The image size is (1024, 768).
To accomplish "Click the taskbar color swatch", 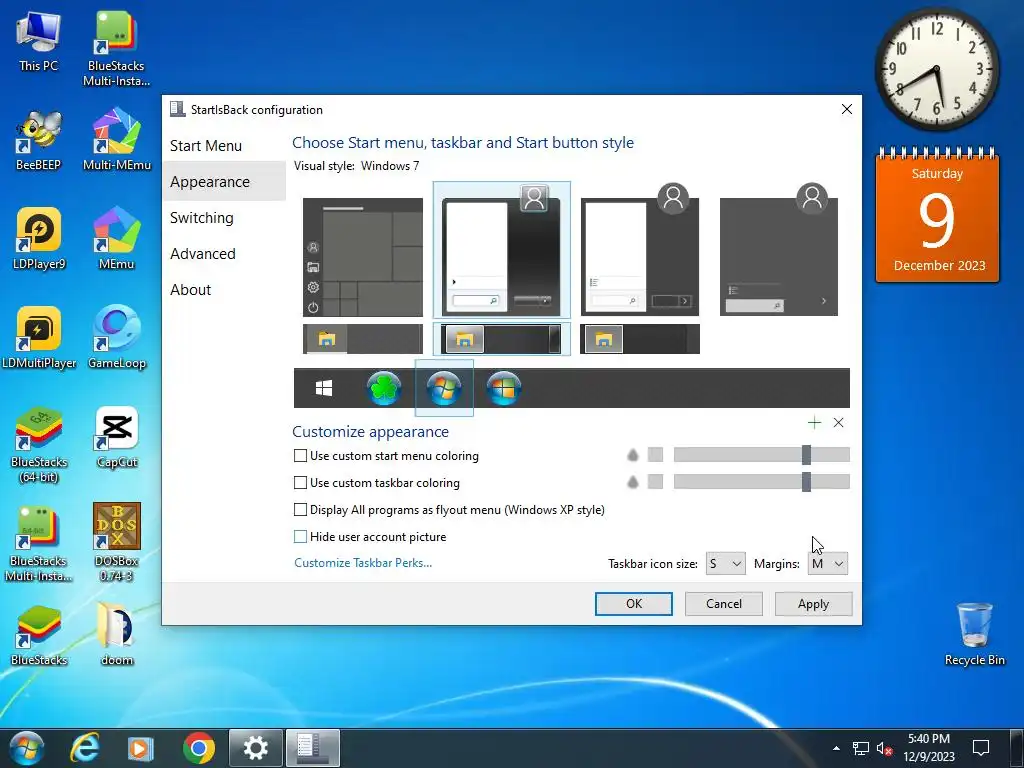I will [655, 482].
